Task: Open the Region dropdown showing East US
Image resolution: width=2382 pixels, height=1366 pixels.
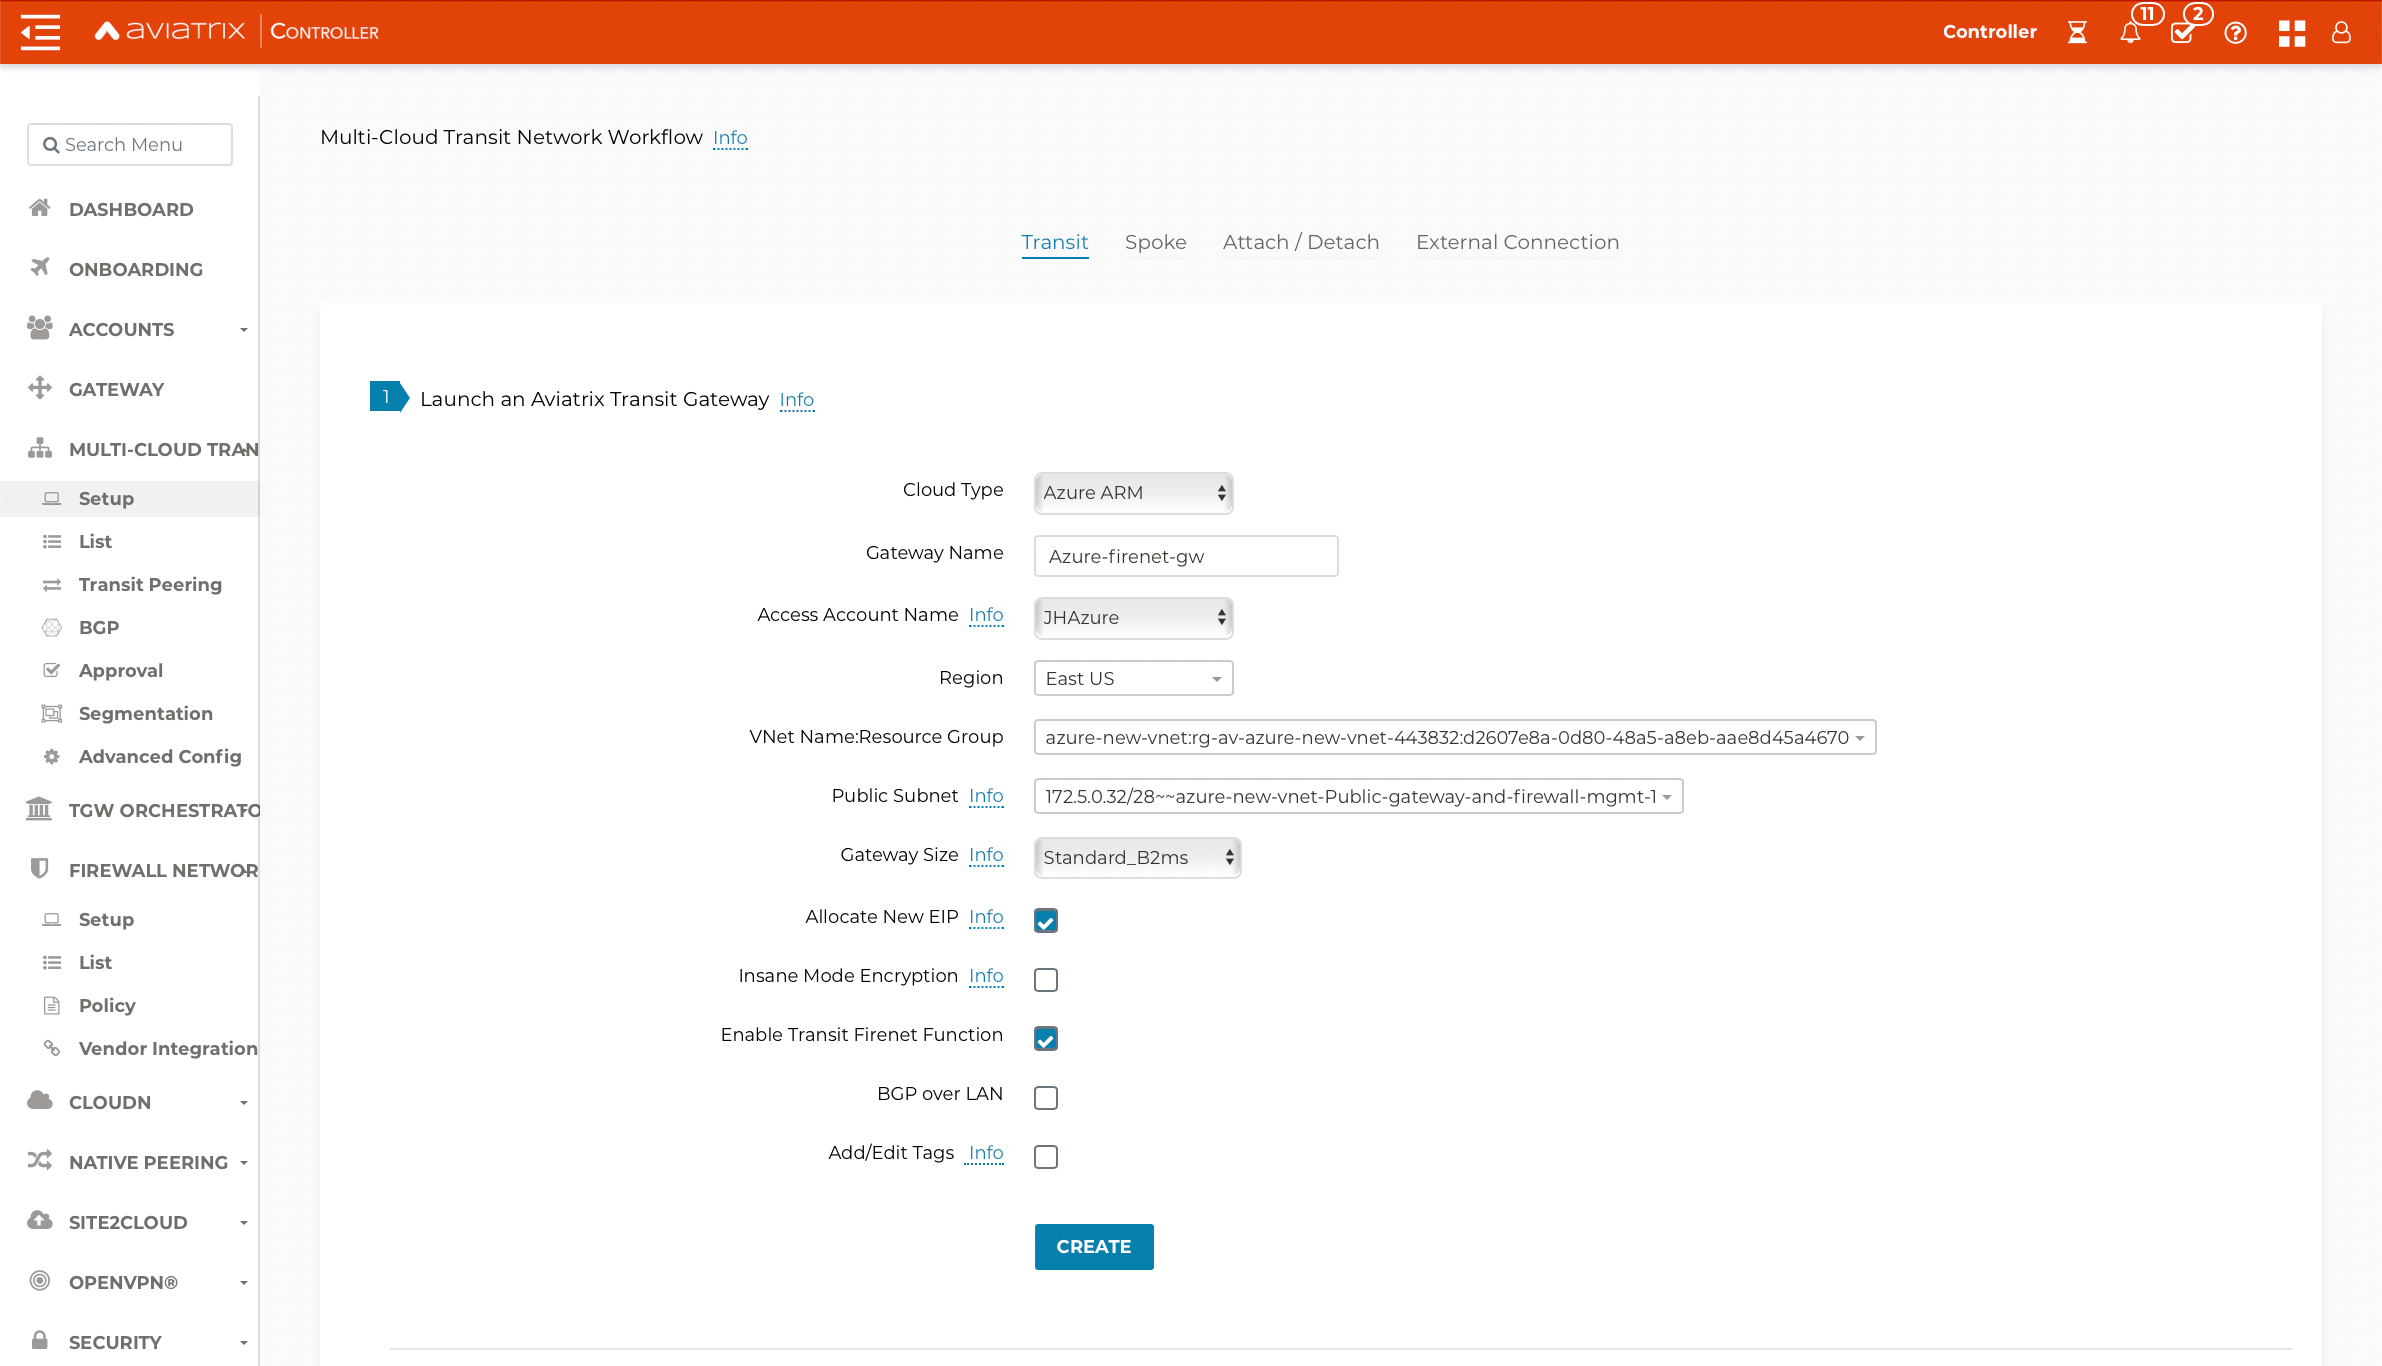Action: 1133,678
